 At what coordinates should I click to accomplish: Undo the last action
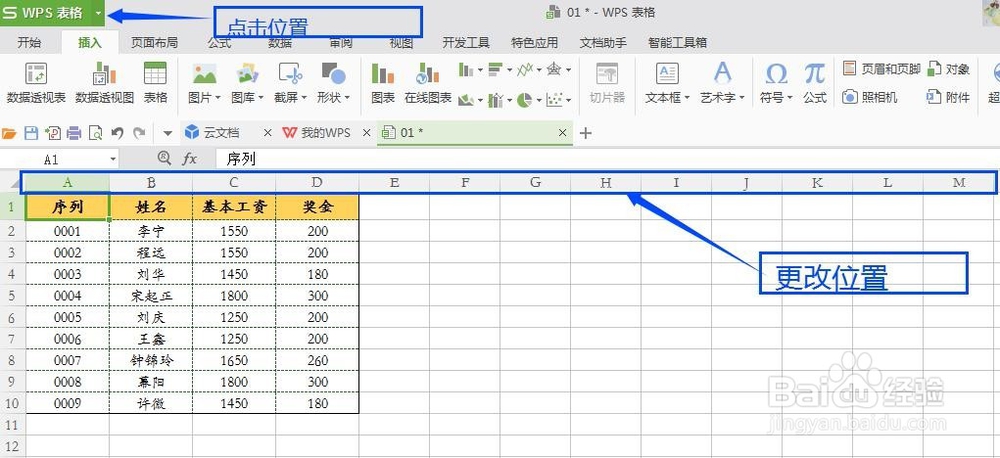[x=117, y=133]
